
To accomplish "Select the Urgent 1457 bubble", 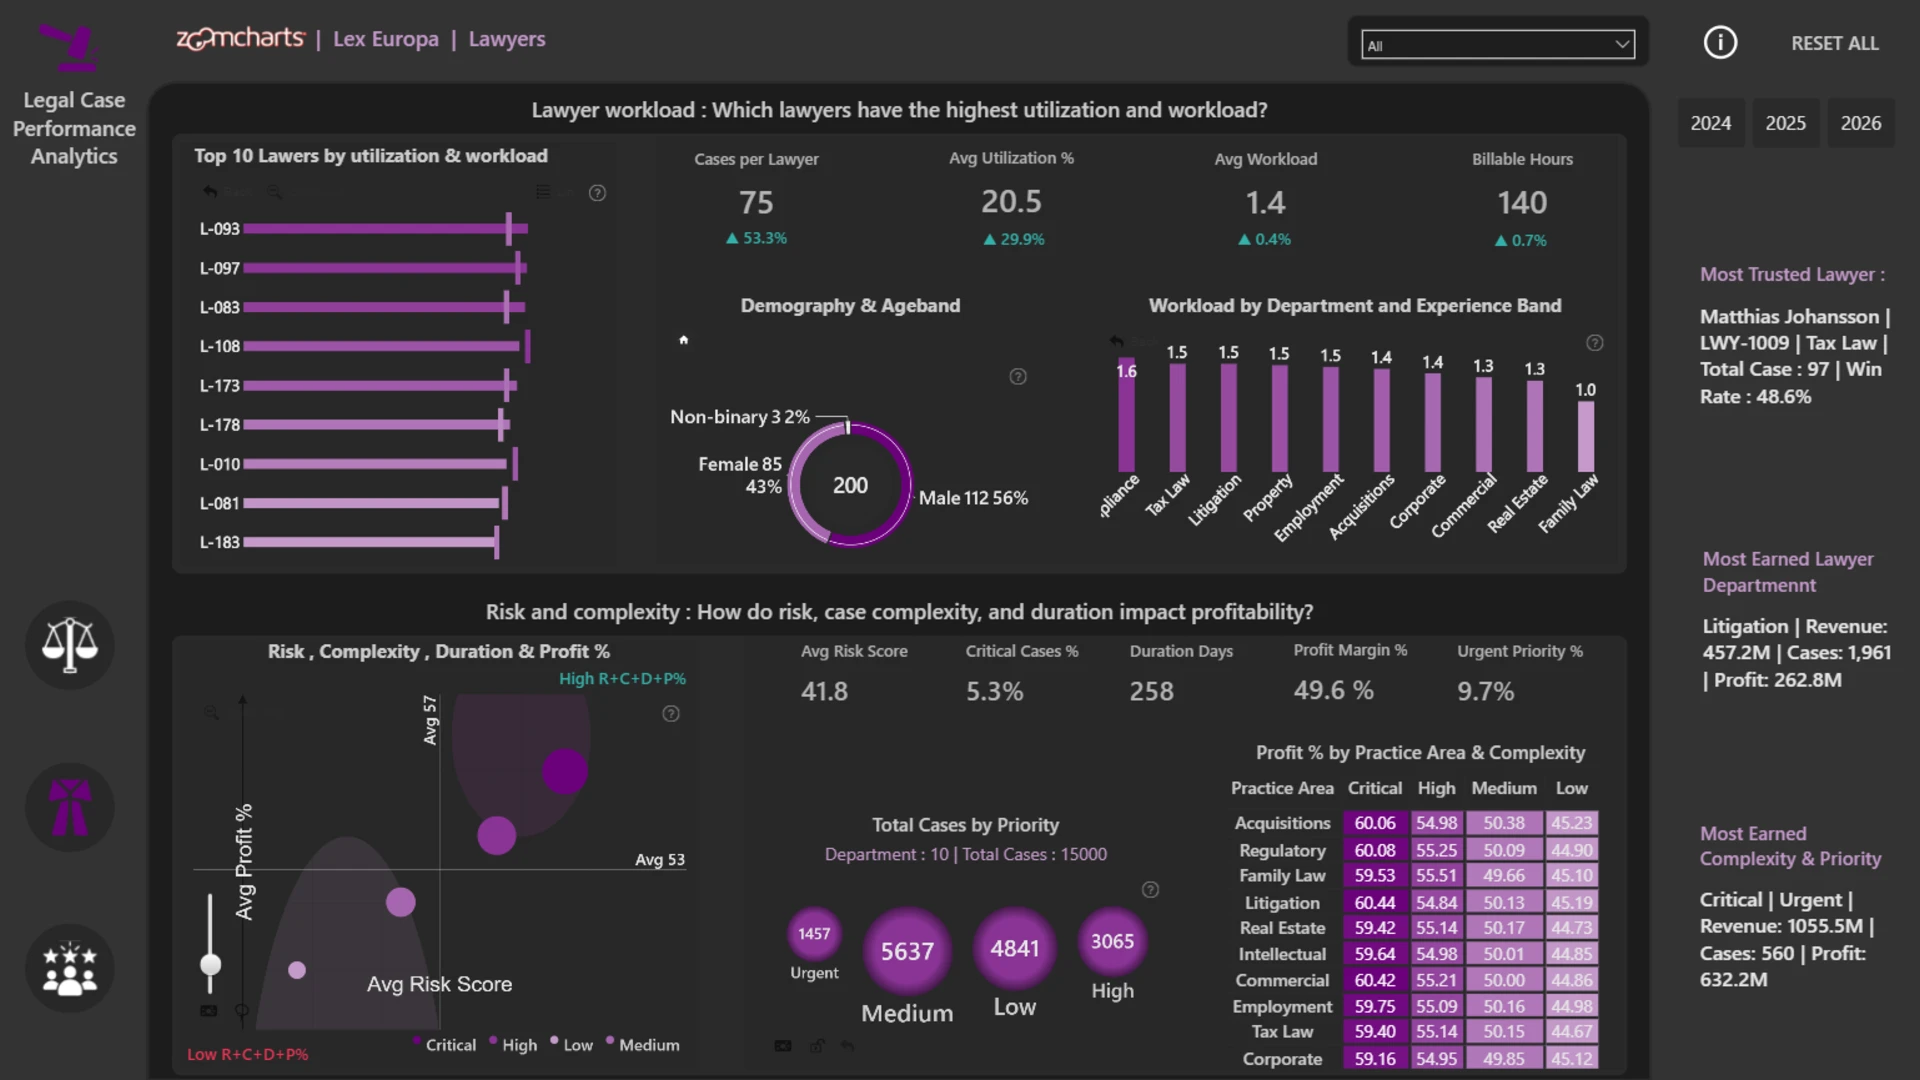I will (814, 934).
